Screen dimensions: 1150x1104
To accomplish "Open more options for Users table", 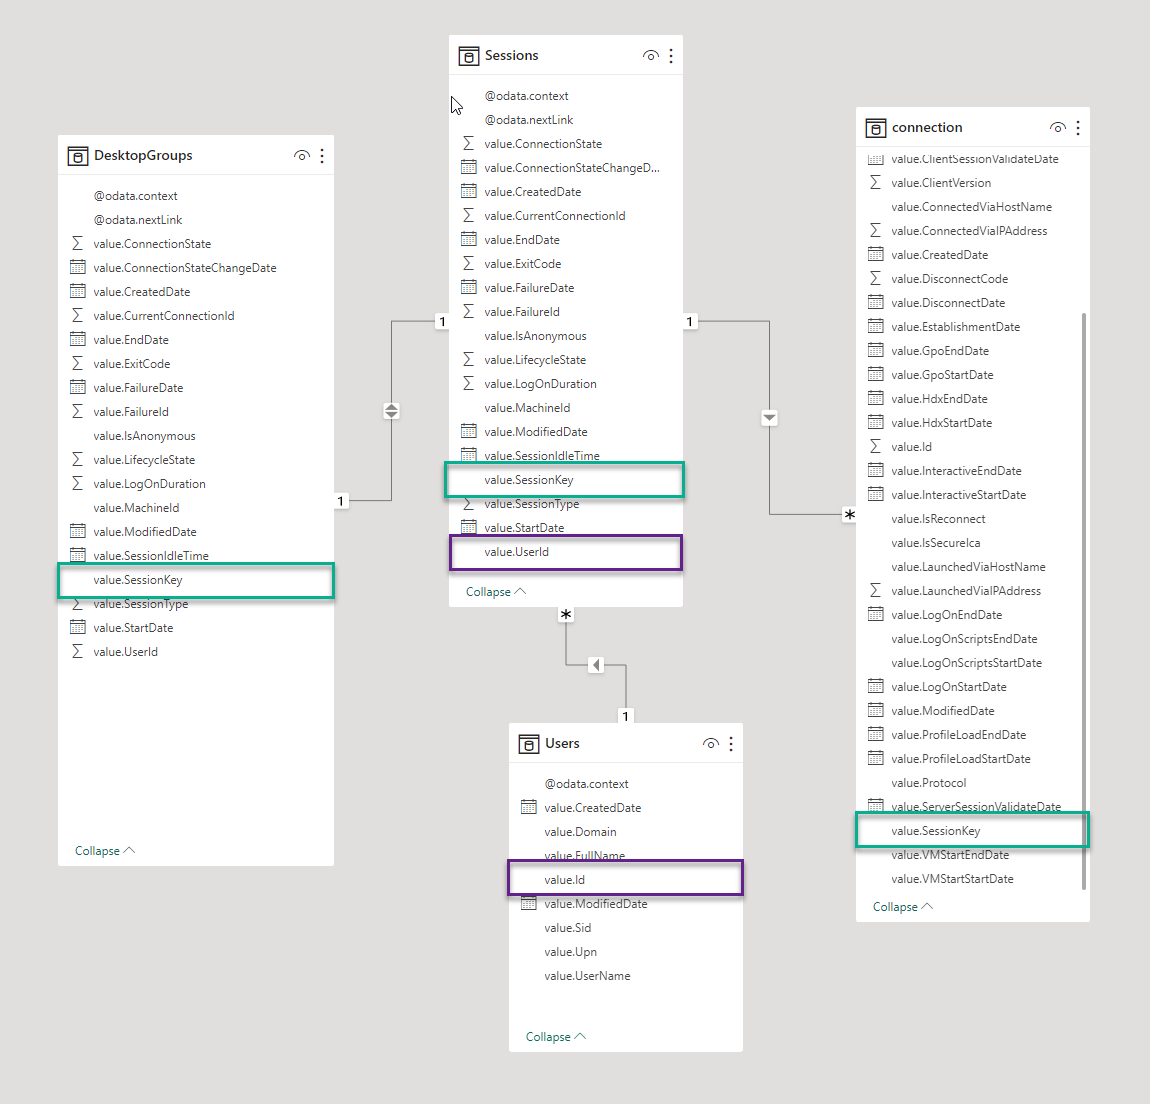I will (x=731, y=744).
